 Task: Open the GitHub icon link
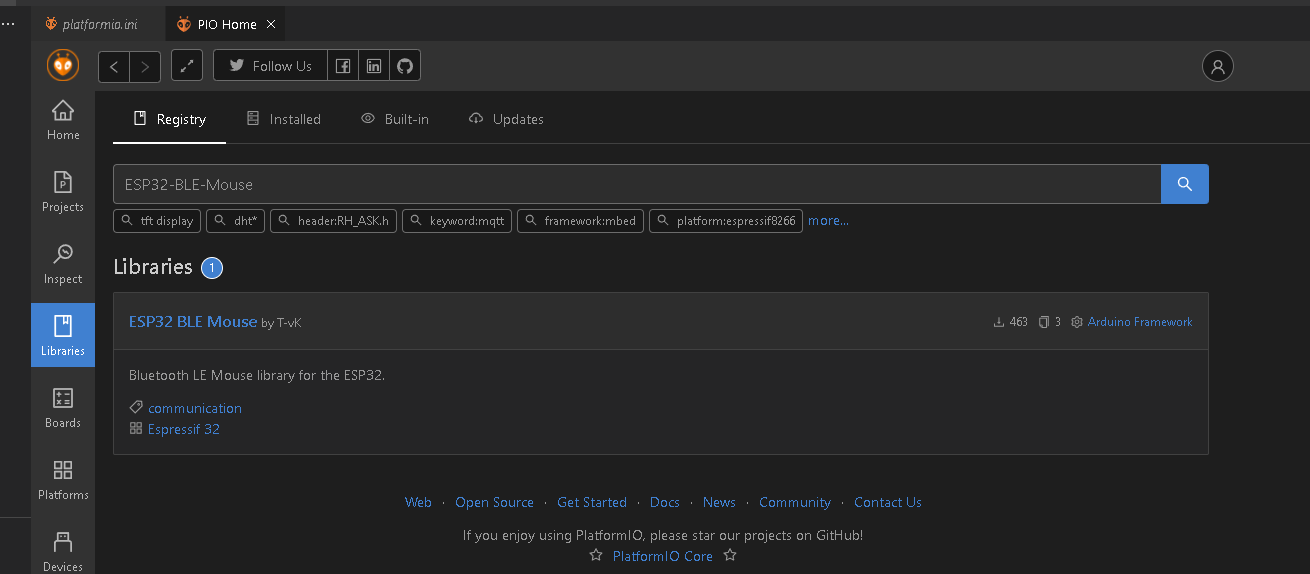point(405,66)
